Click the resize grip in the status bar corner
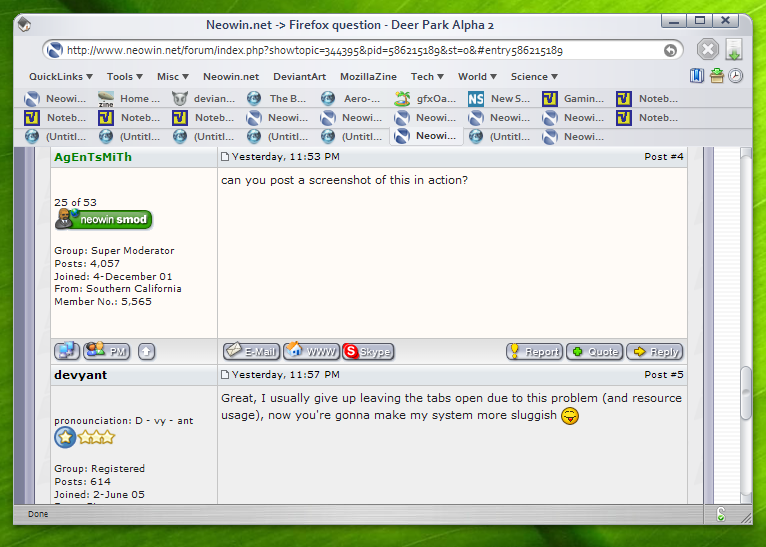Screen dimensions: 766x547 click(746, 517)
